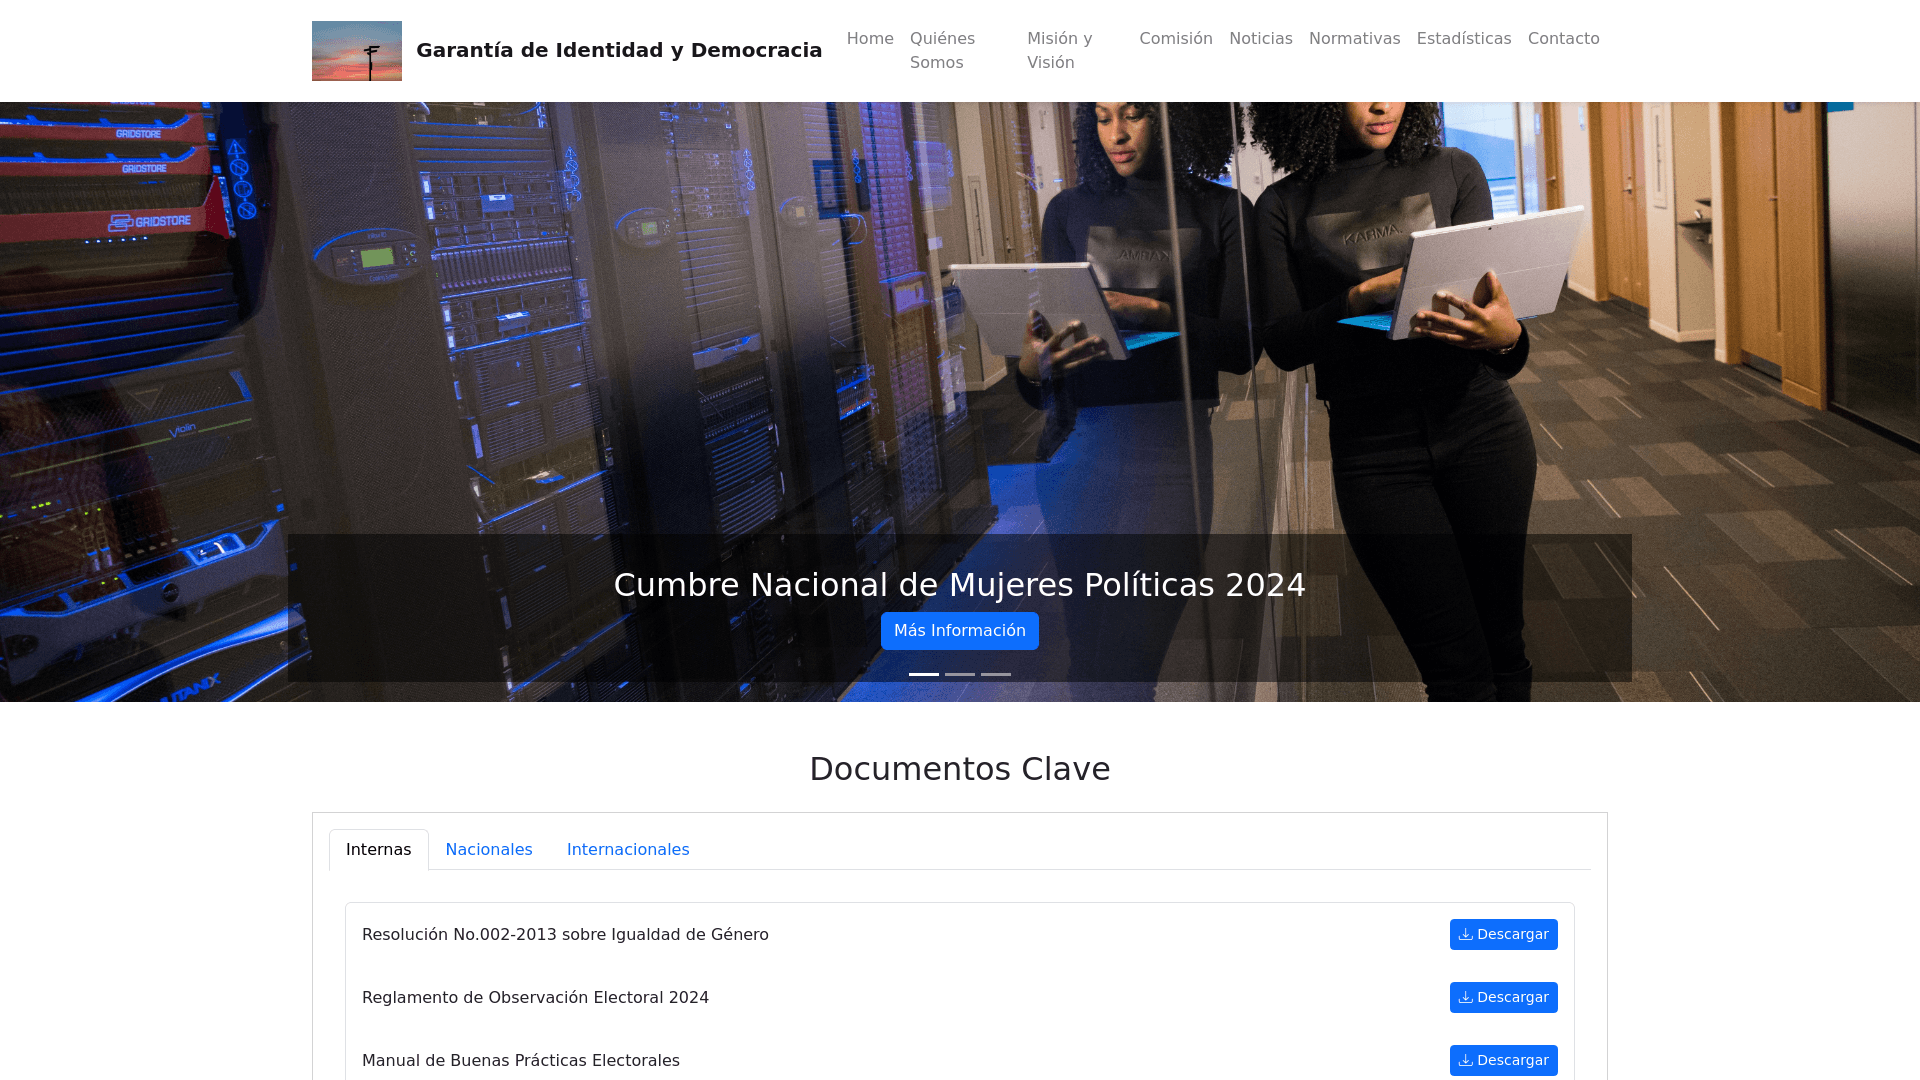Navigate to Quiénes Somos page
1920x1080 pixels.
pyautogui.click(x=942, y=50)
